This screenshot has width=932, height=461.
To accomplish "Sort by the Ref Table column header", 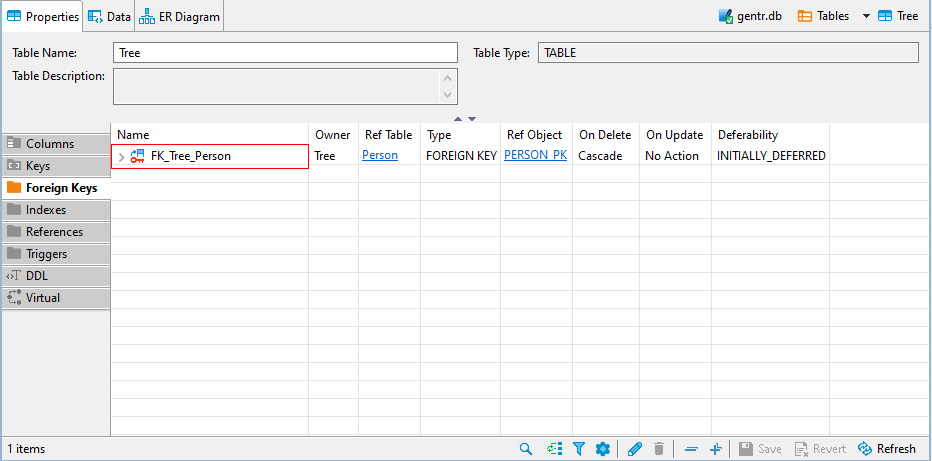I will [389, 135].
